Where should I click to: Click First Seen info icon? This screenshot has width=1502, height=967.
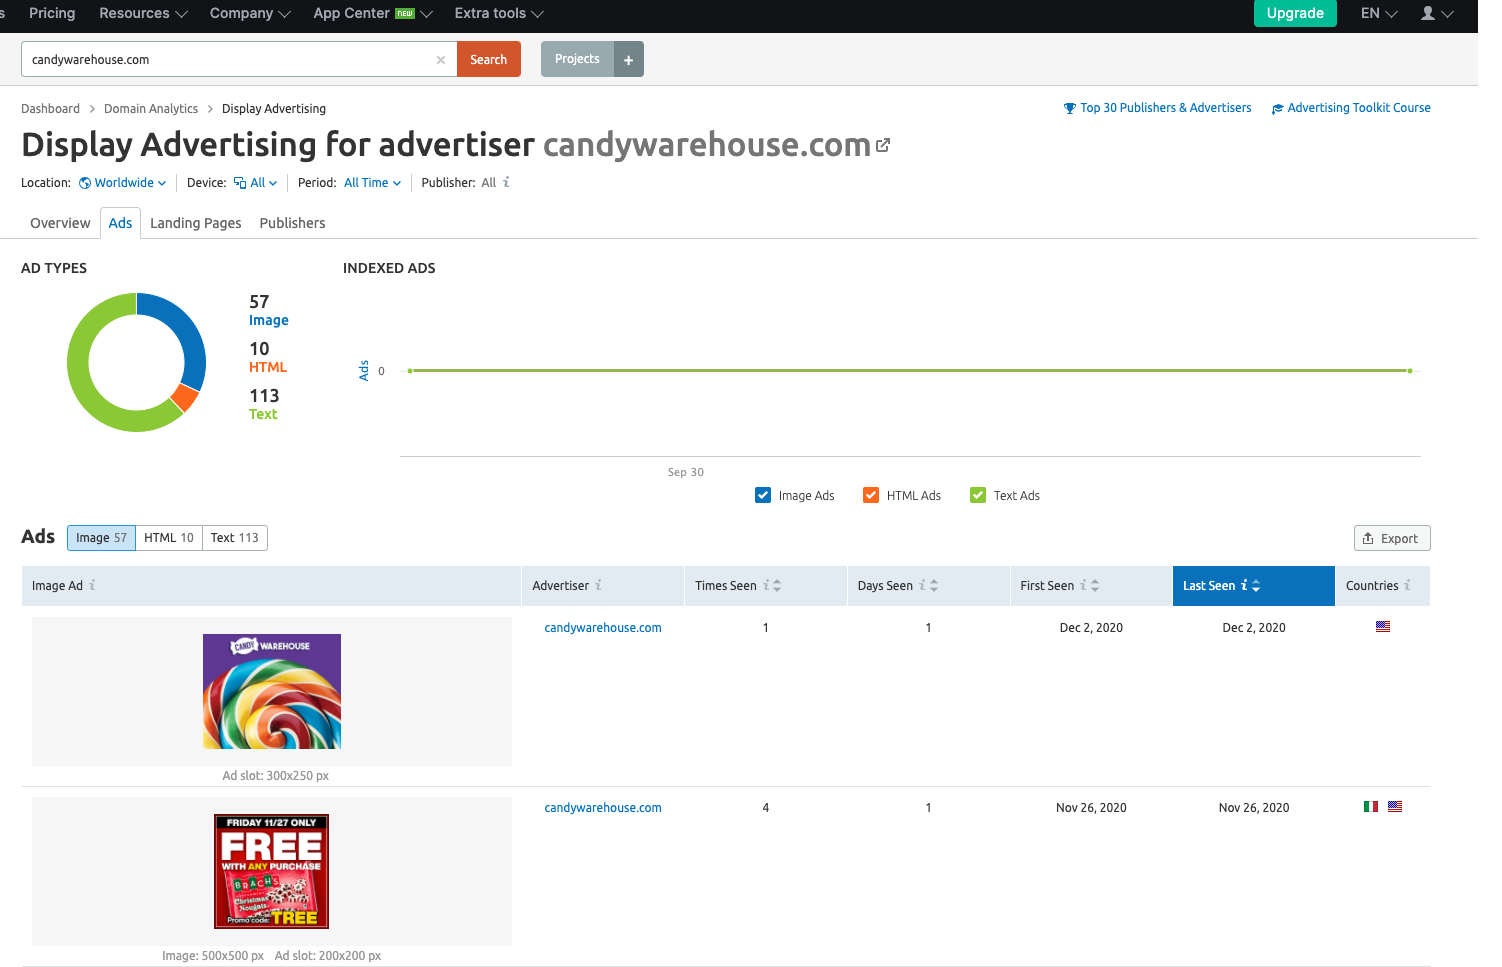click(1083, 585)
